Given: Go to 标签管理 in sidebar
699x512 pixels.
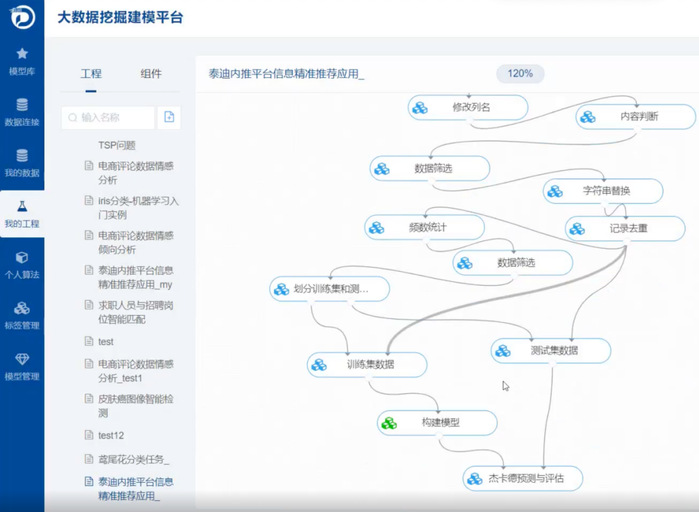Looking at the screenshot, I should 22,315.
